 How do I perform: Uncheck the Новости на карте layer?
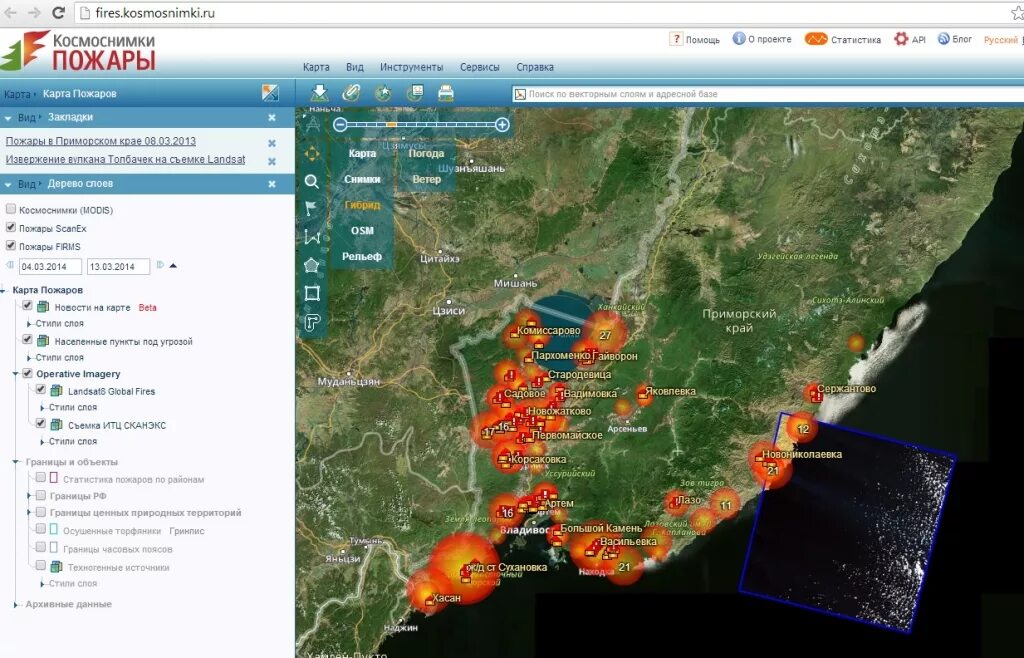(x=27, y=306)
